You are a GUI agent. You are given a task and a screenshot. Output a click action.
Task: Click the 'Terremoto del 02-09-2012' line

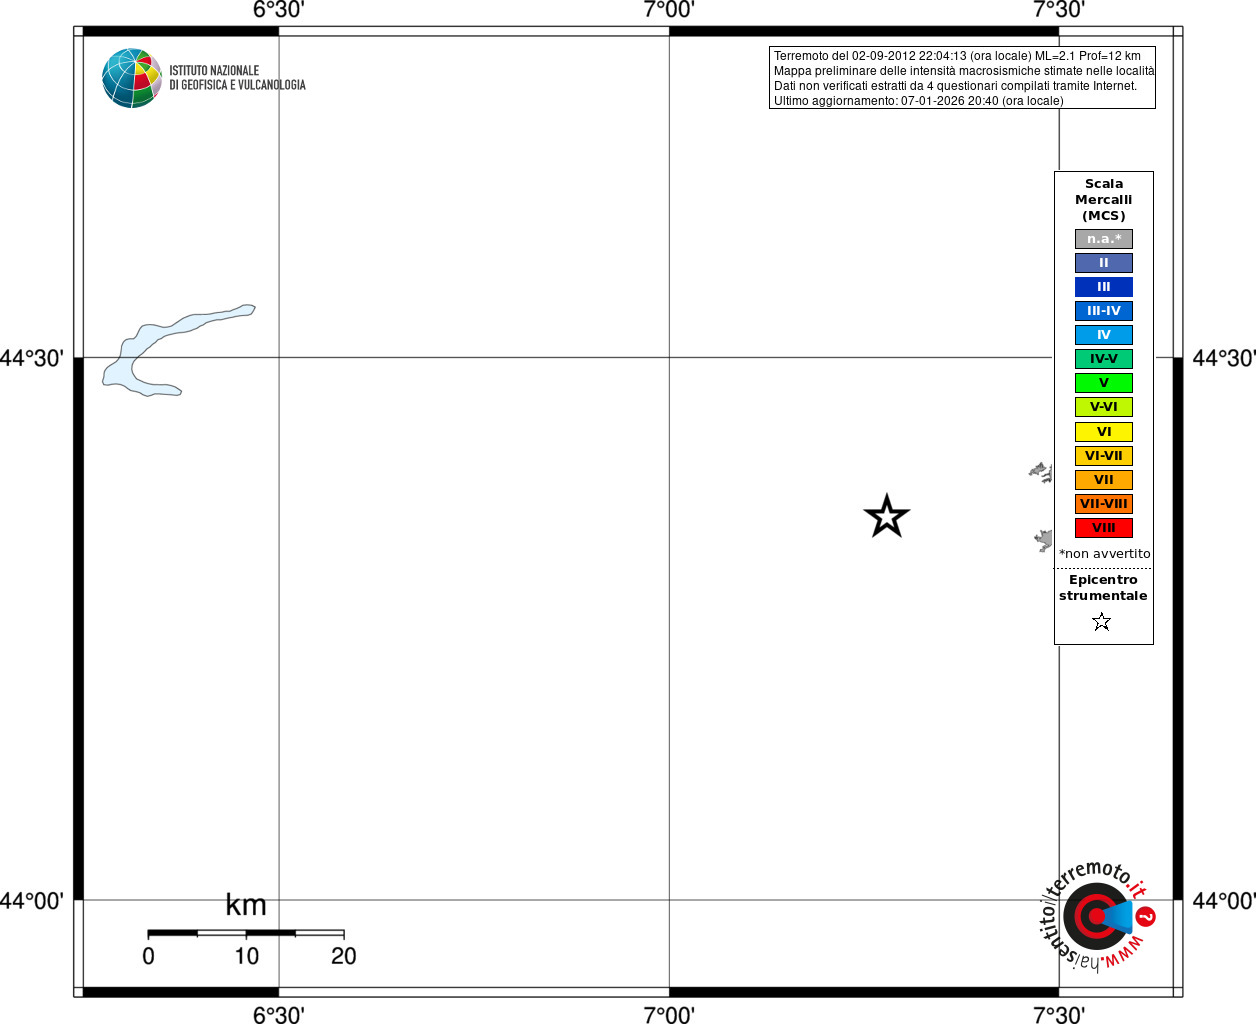tap(957, 56)
